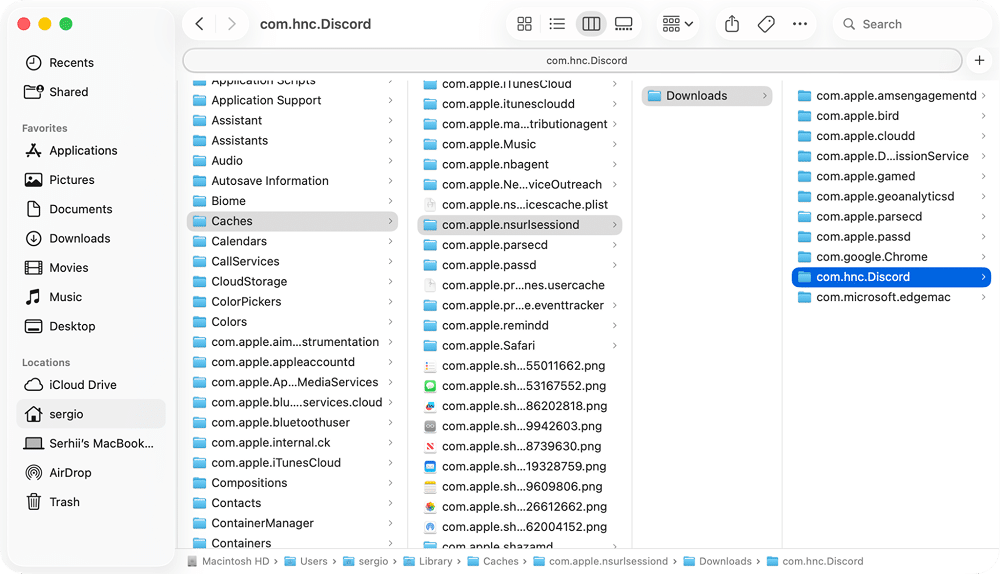Select the com.apple.sh...53167552.png file

click(x=520, y=386)
